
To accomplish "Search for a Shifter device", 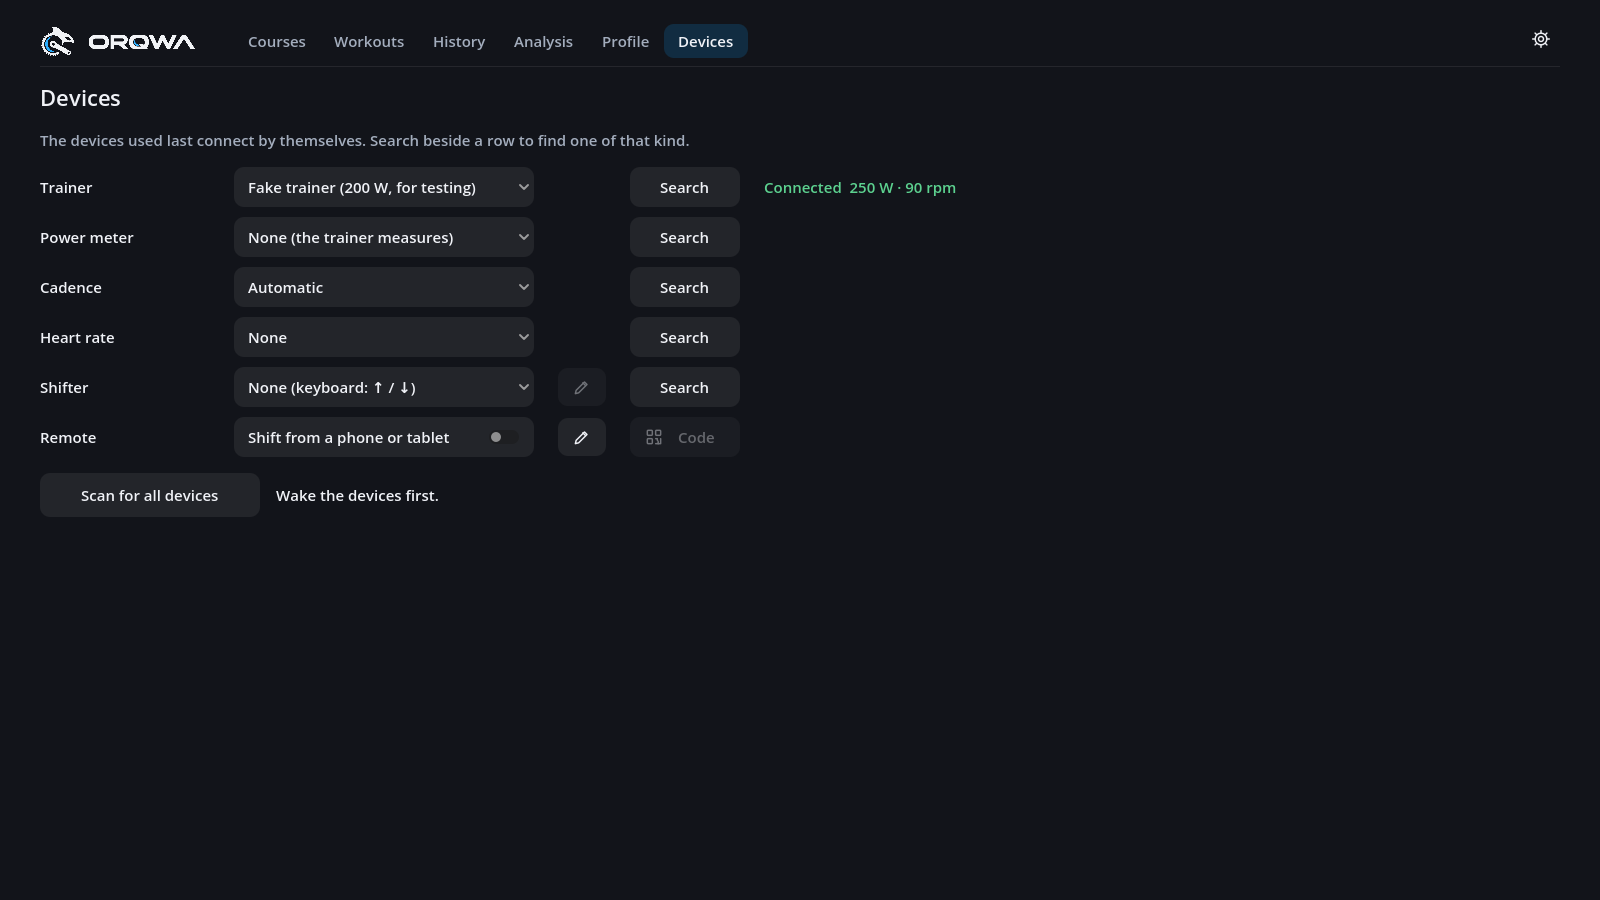I will [685, 387].
